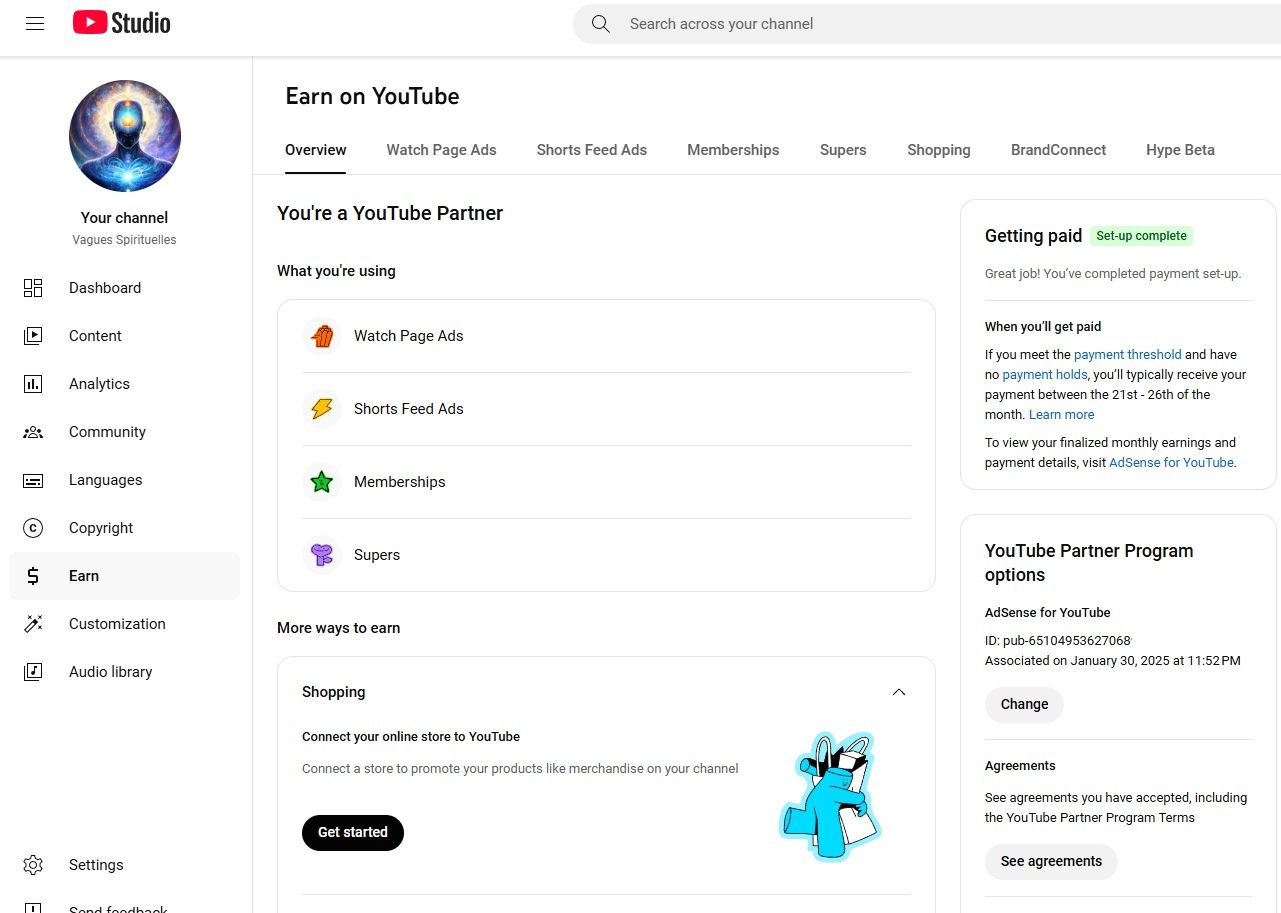
Task: Click the AdSense publisher ID text
Action: pos(1058,640)
